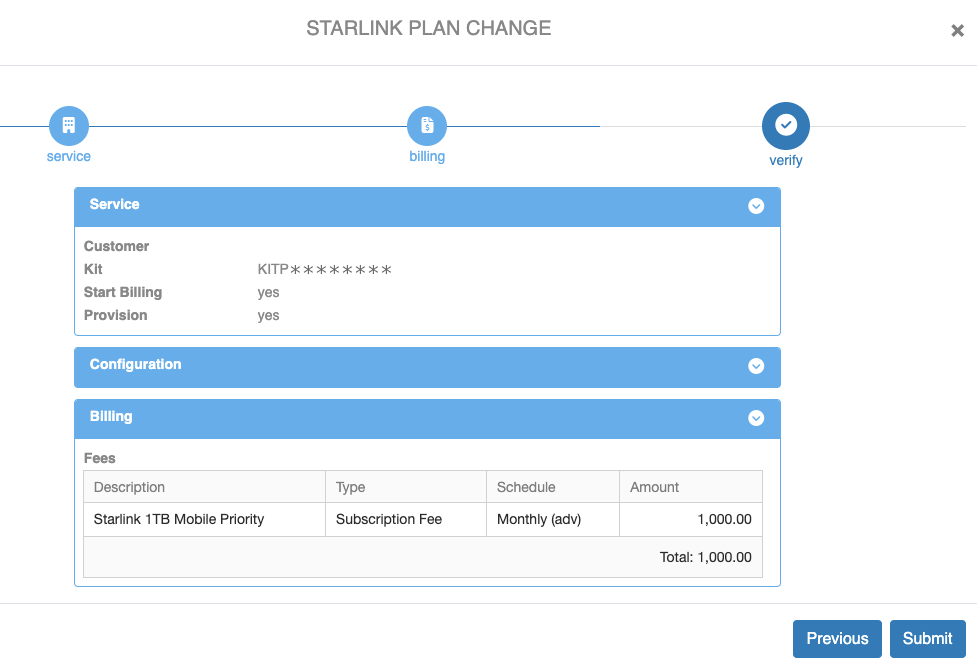
Task: Go back with the Previous button
Action: pos(837,639)
